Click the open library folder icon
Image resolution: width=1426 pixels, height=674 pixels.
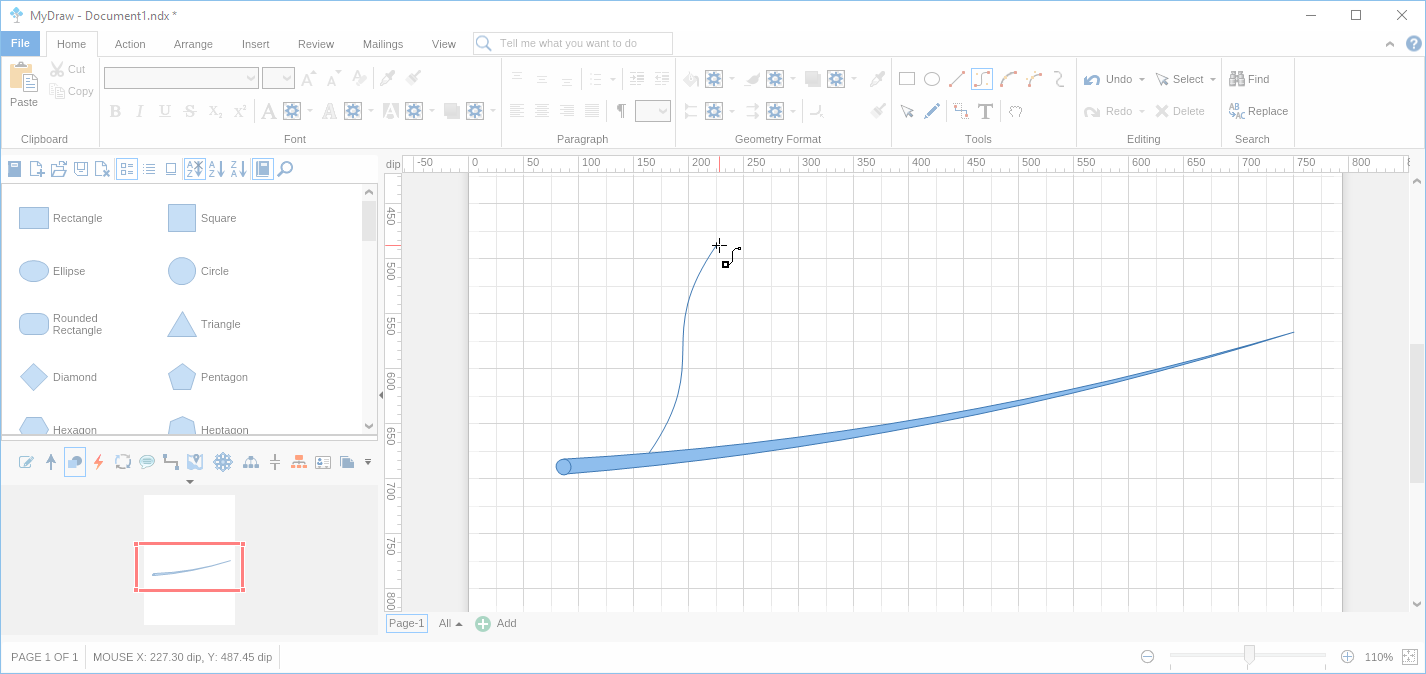tap(59, 169)
